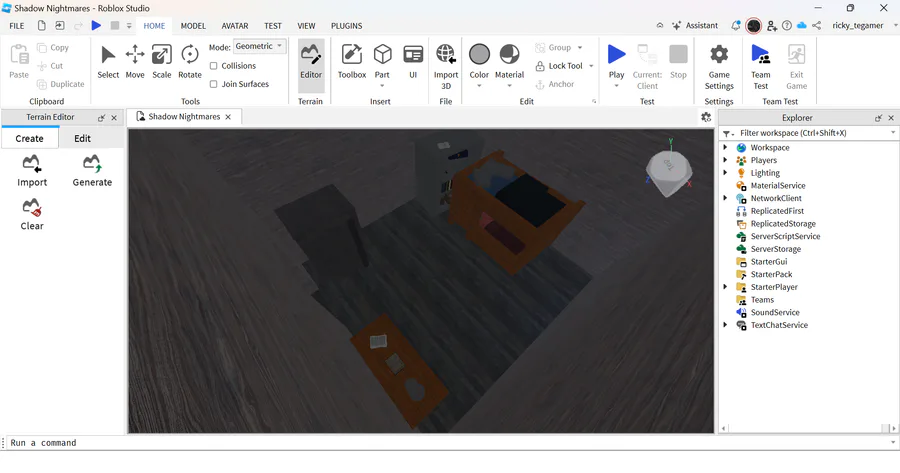
Task: Click the Color swatch circle
Action: pyautogui.click(x=479, y=55)
